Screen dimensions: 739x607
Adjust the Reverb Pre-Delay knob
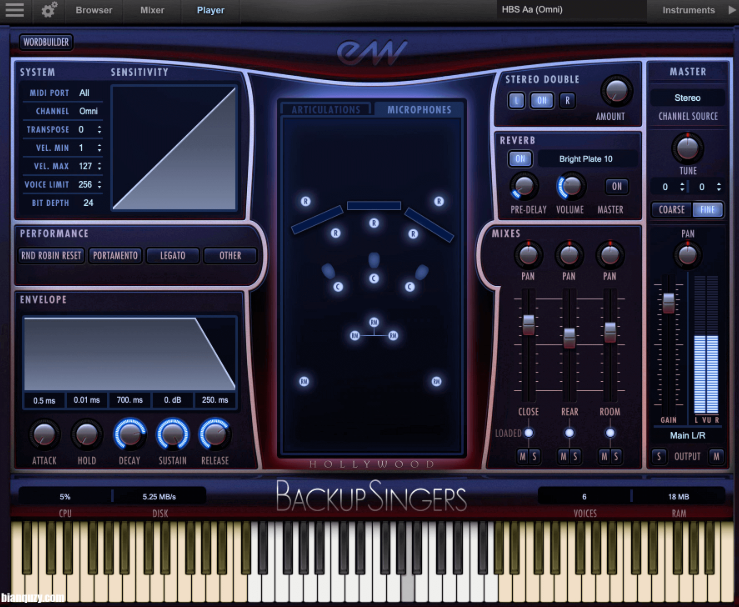click(524, 186)
